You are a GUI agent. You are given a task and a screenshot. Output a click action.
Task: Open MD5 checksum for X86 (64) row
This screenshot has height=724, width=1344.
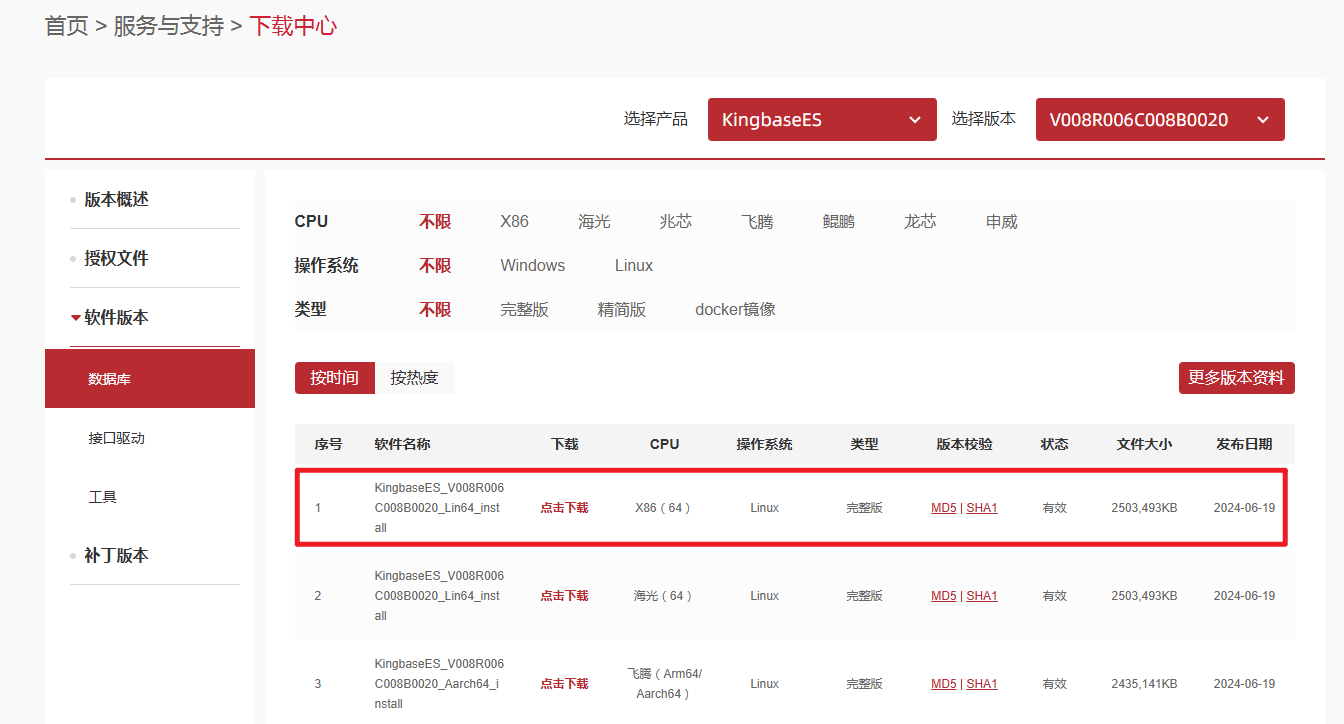(x=944, y=508)
